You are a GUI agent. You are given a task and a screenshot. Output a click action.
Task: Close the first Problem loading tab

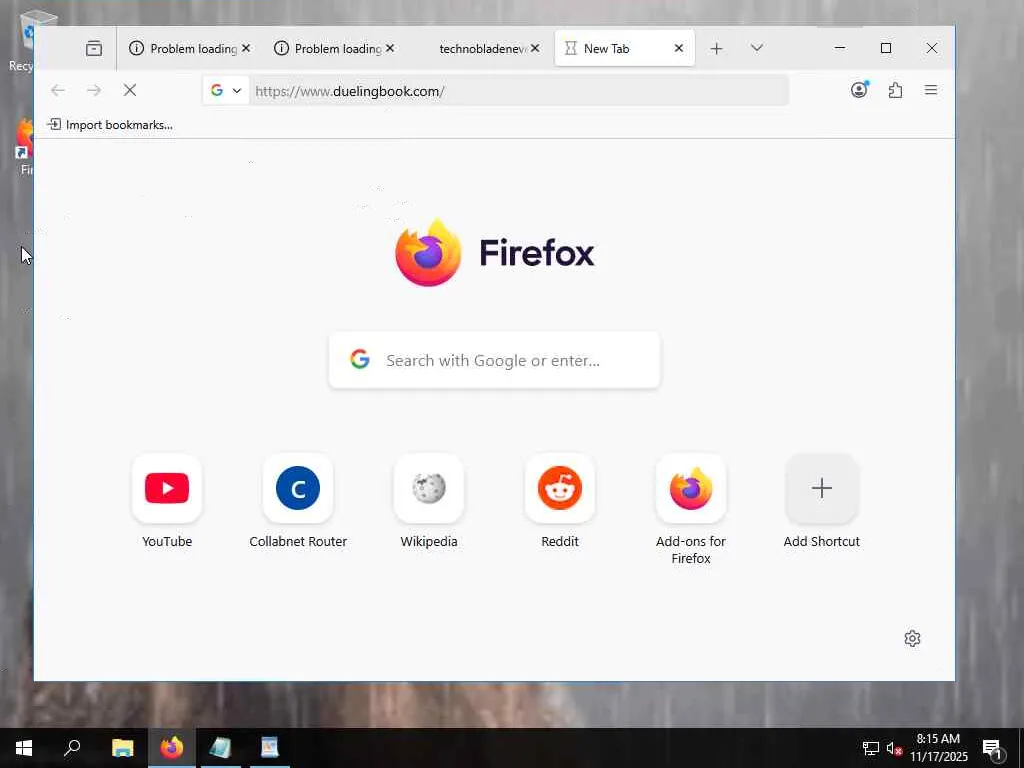tap(246, 48)
